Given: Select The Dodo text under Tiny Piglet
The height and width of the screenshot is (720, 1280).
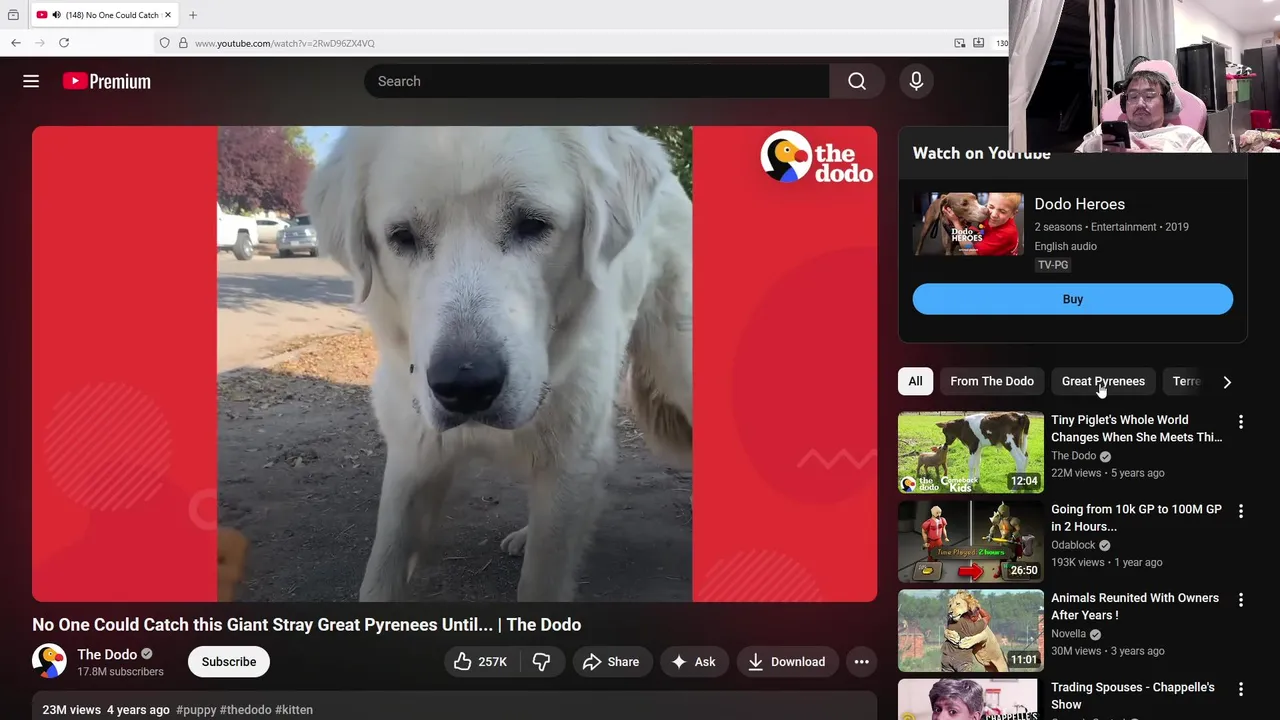Looking at the screenshot, I should 1074,456.
